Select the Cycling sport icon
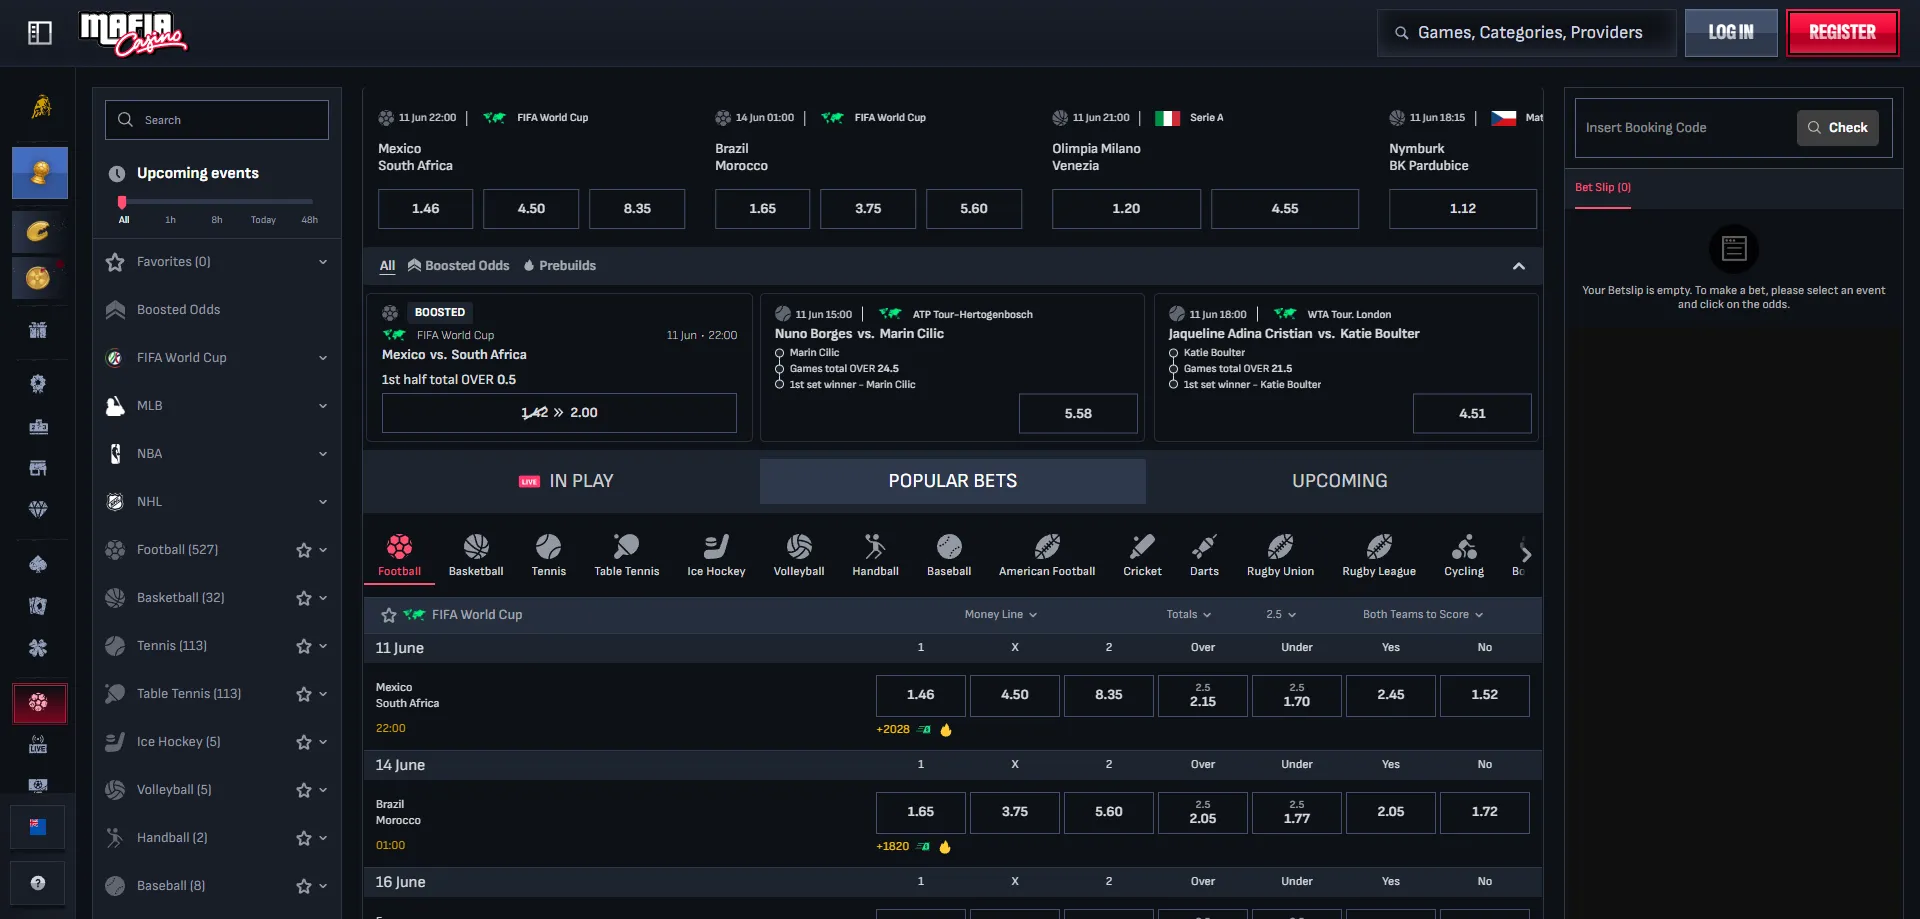This screenshot has height=919, width=1920. click(1464, 555)
